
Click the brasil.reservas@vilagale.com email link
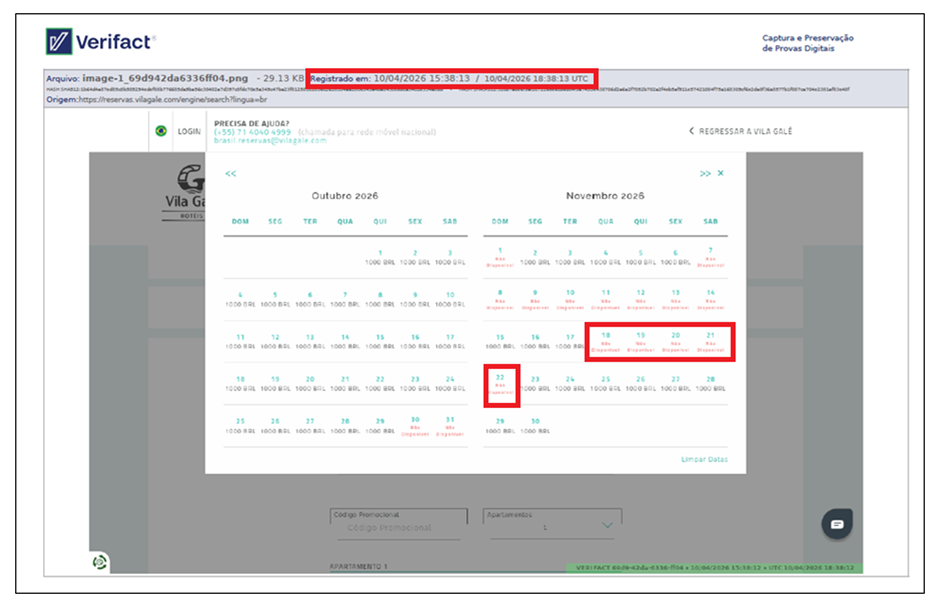[x=270, y=141]
